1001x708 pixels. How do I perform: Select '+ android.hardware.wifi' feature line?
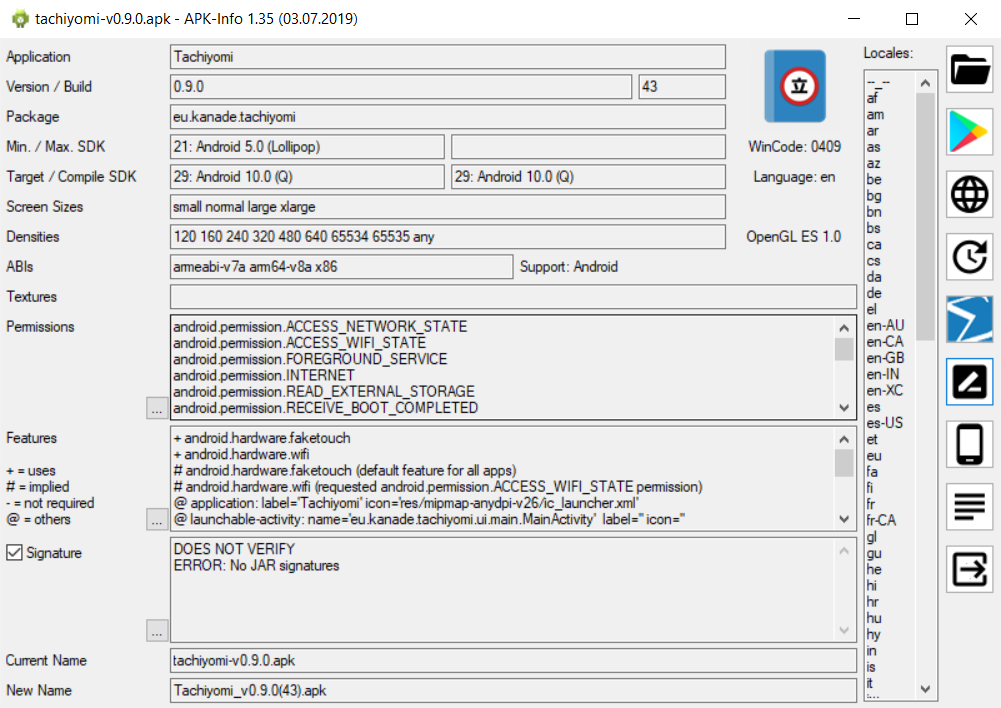pos(241,454)
